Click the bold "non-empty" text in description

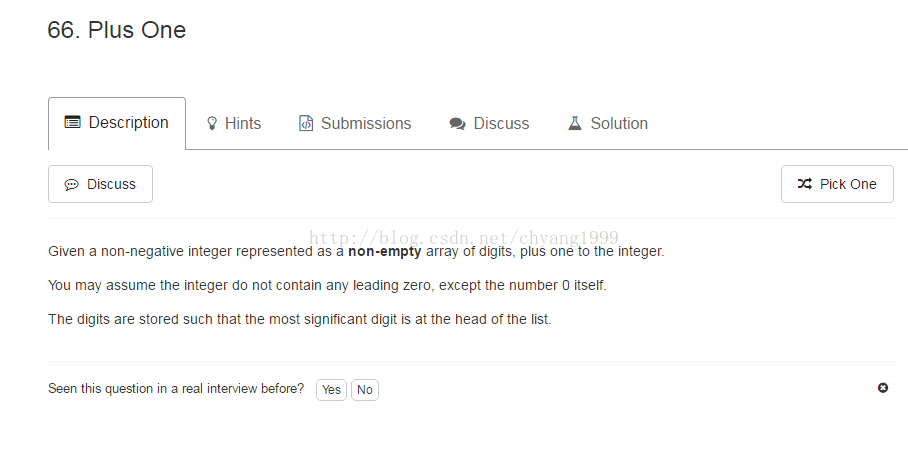tap(385, 252)
